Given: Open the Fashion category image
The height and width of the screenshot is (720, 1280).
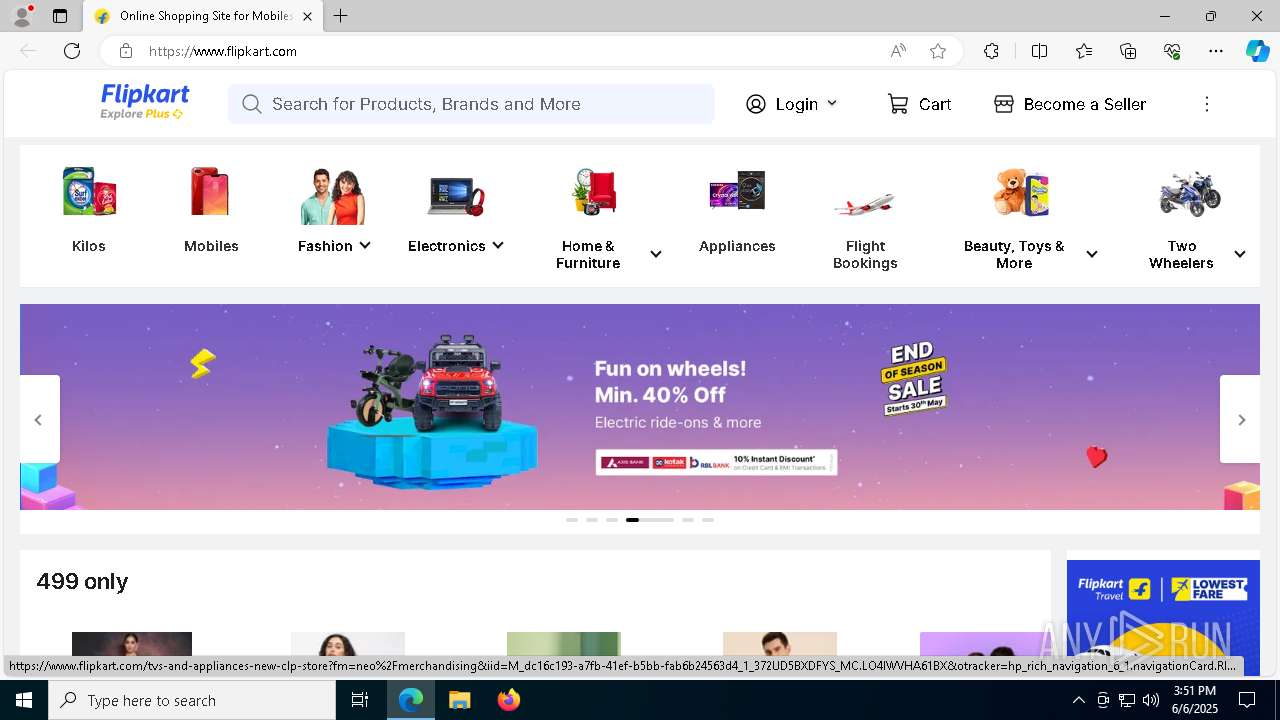Looking at the screenshot, I should click(x=333, y=196).
